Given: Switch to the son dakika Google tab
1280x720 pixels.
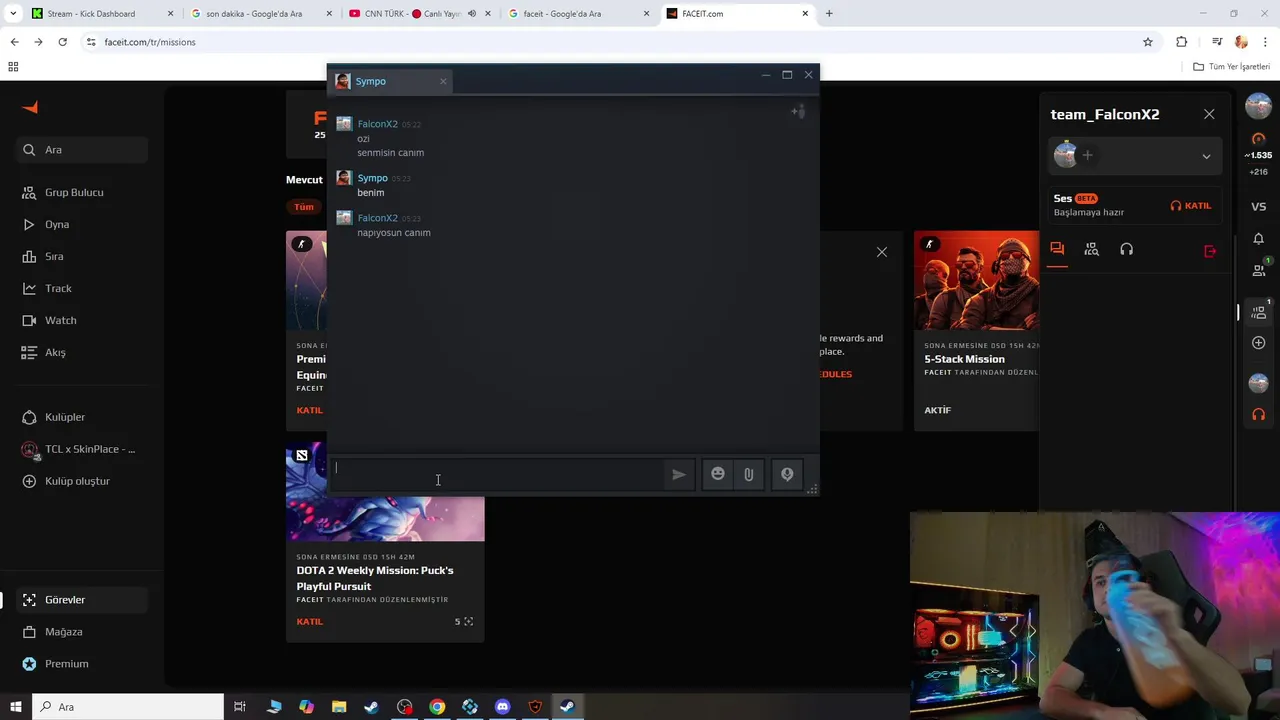Looking at the screenshot, I should click(260, 14).
